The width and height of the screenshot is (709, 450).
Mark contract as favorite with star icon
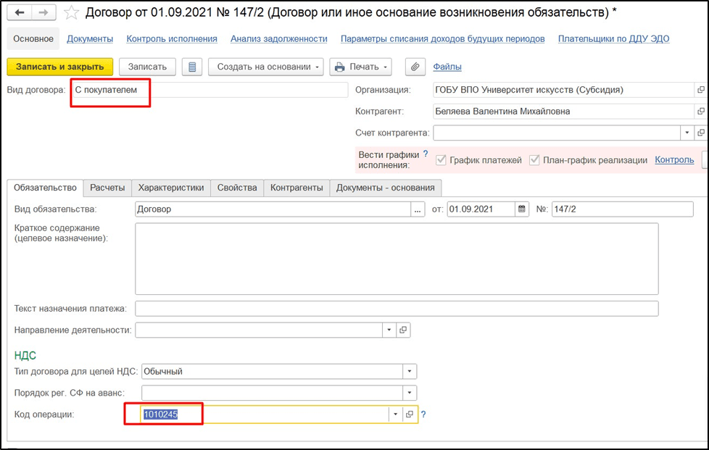point(71,13)
